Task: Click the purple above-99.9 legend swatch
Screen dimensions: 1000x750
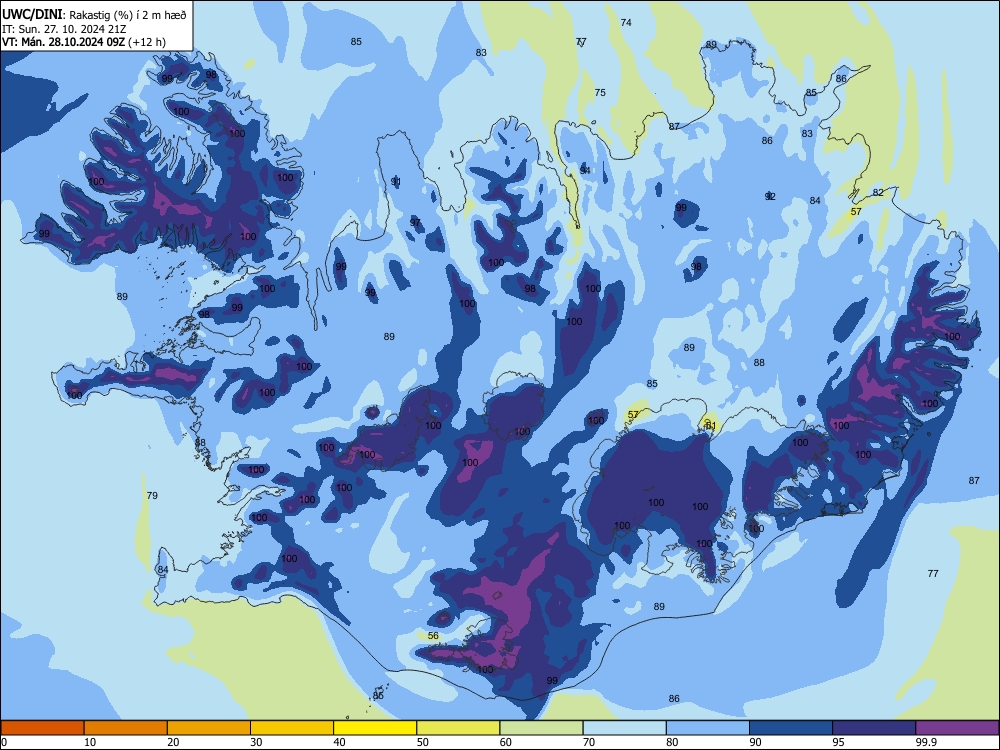Action: (x=957, y=728)
